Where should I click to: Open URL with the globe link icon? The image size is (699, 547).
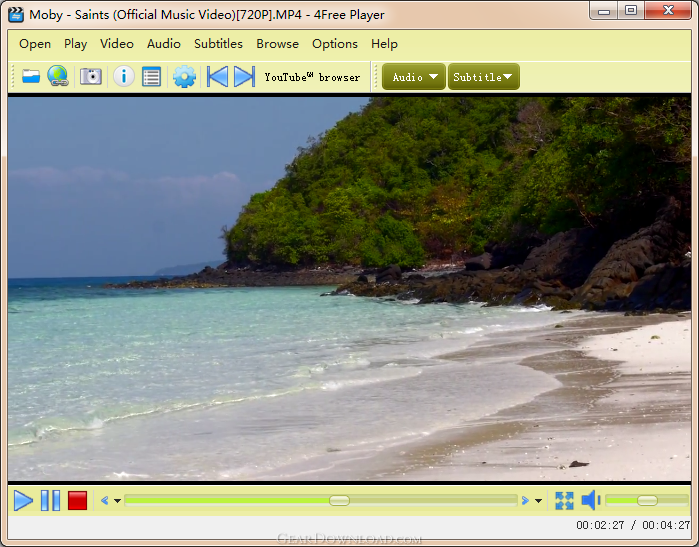coord(58,76)
